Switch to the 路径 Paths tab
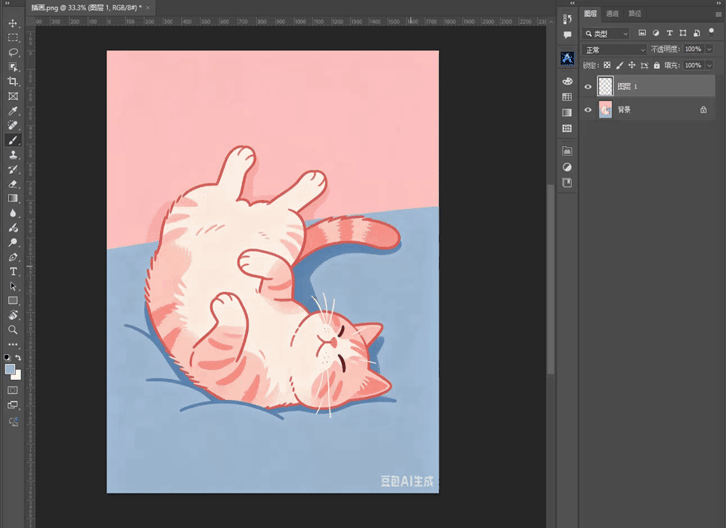Screen dimensions: 726x528 [635, 14]
